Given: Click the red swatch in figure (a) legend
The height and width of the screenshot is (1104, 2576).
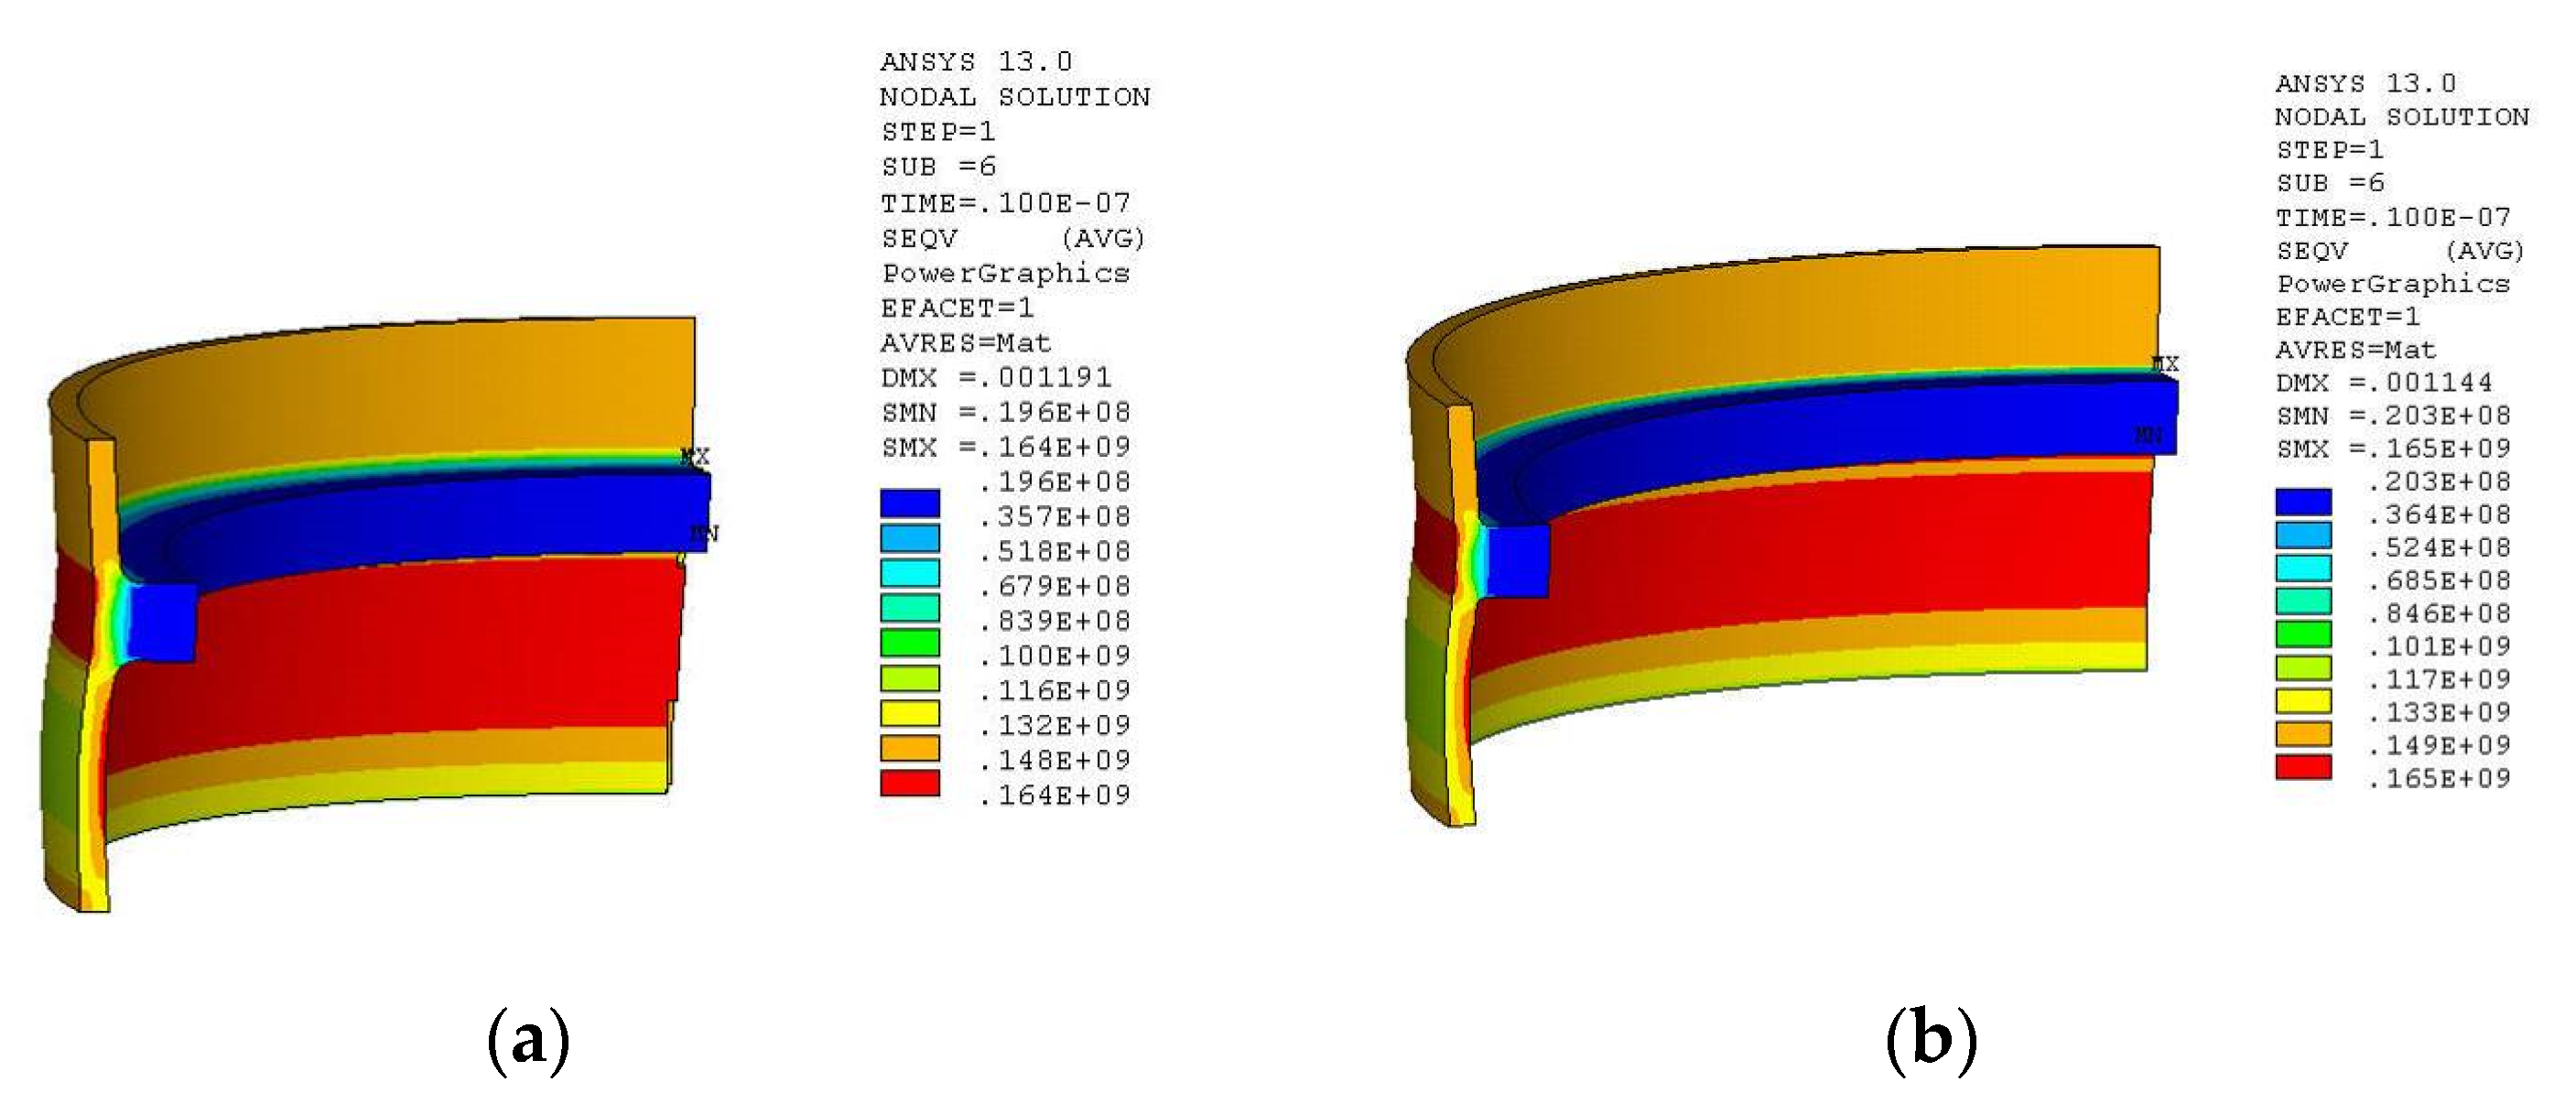Looking at the screenshot, I should click(x=909, y=783).
